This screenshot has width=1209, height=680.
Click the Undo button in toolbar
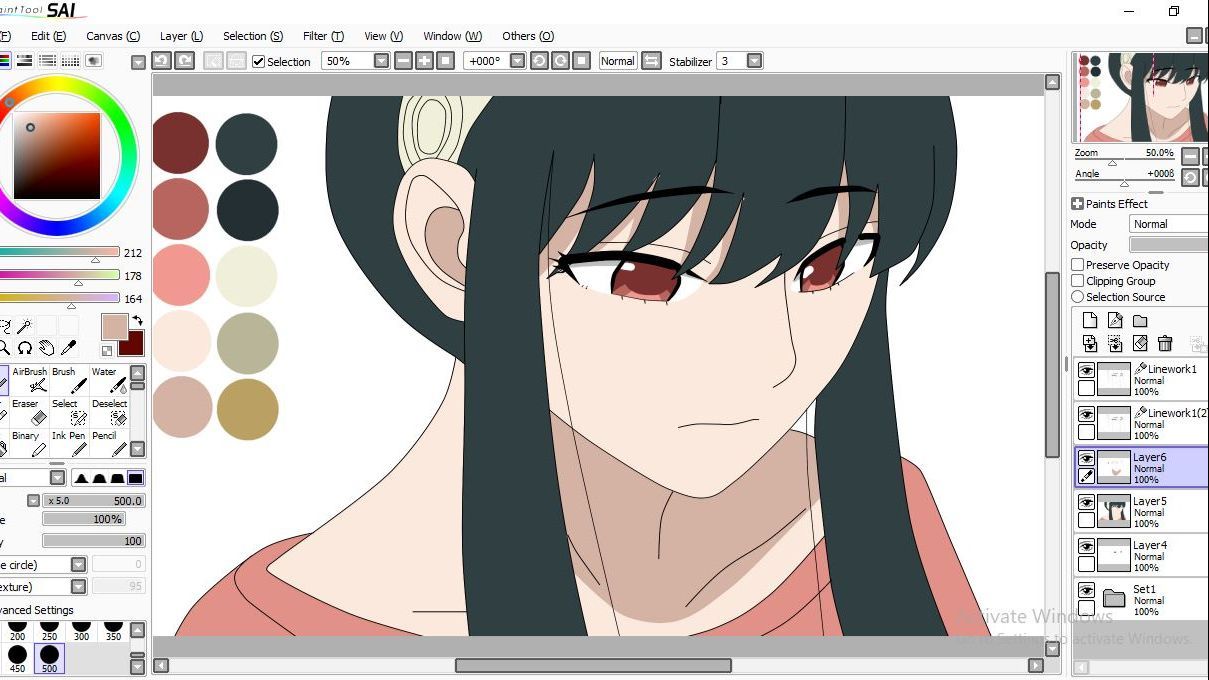[x=161, y=61]
